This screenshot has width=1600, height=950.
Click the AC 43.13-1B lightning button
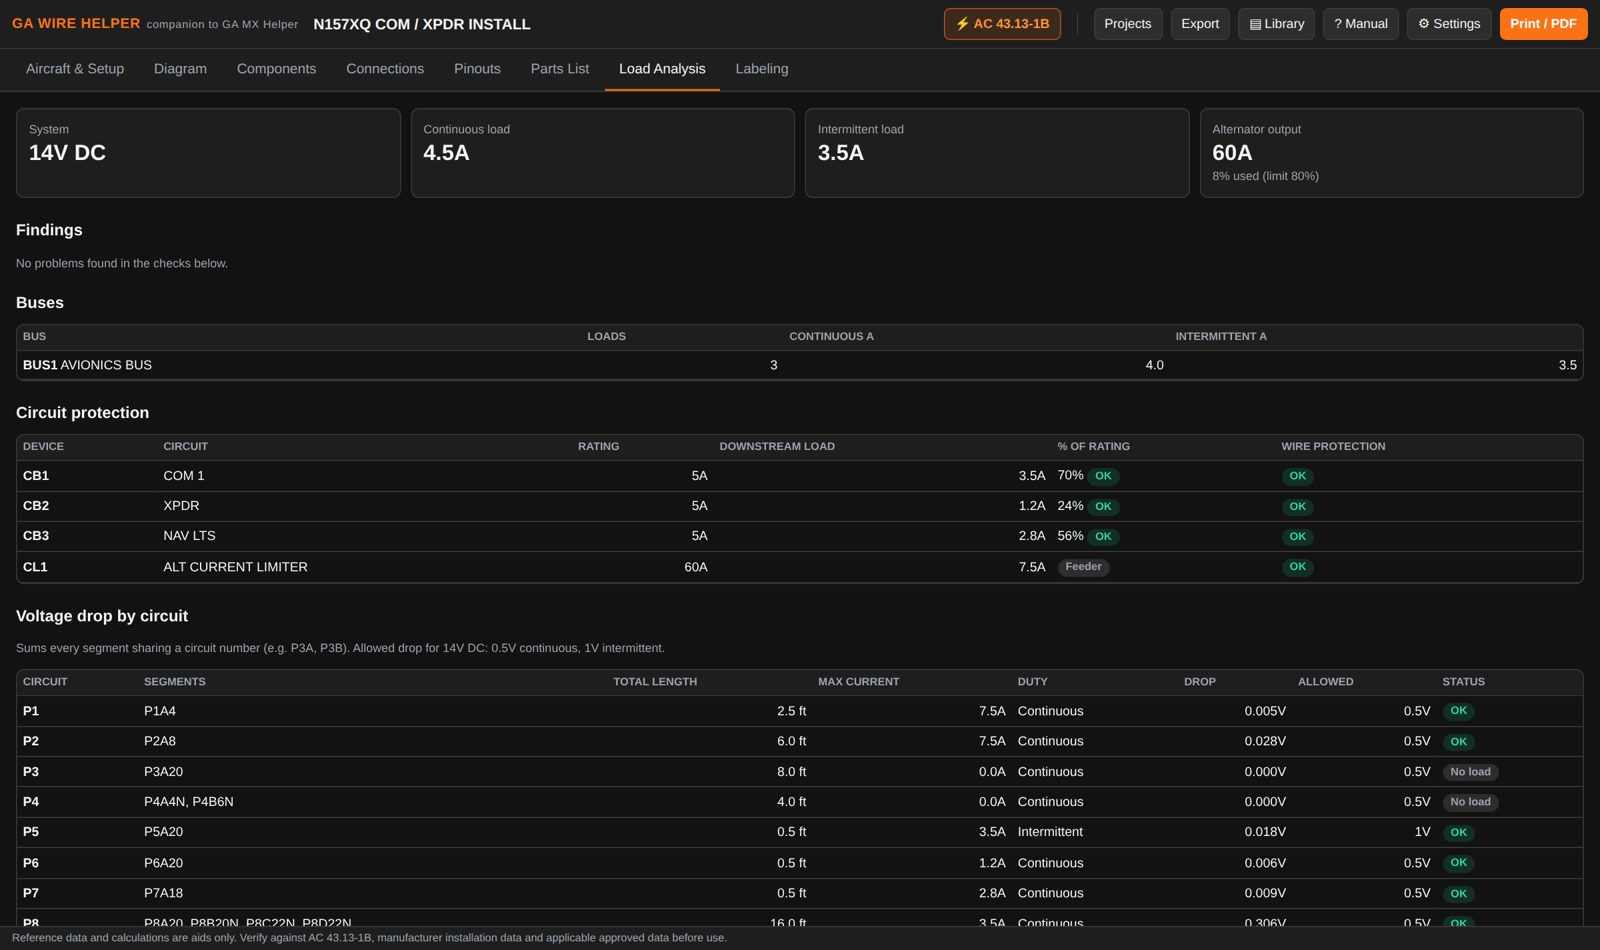pyautogui.click(x=1002, y=24)
